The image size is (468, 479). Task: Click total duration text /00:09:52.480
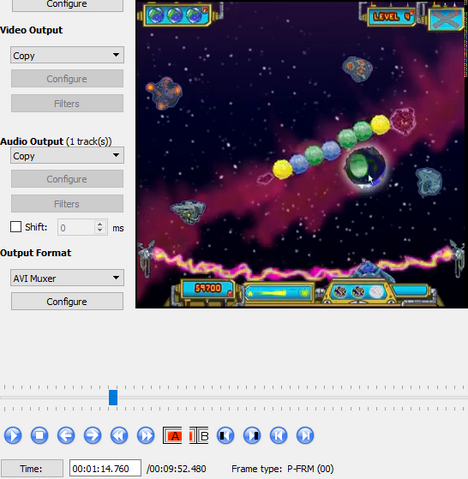point(176,469)
